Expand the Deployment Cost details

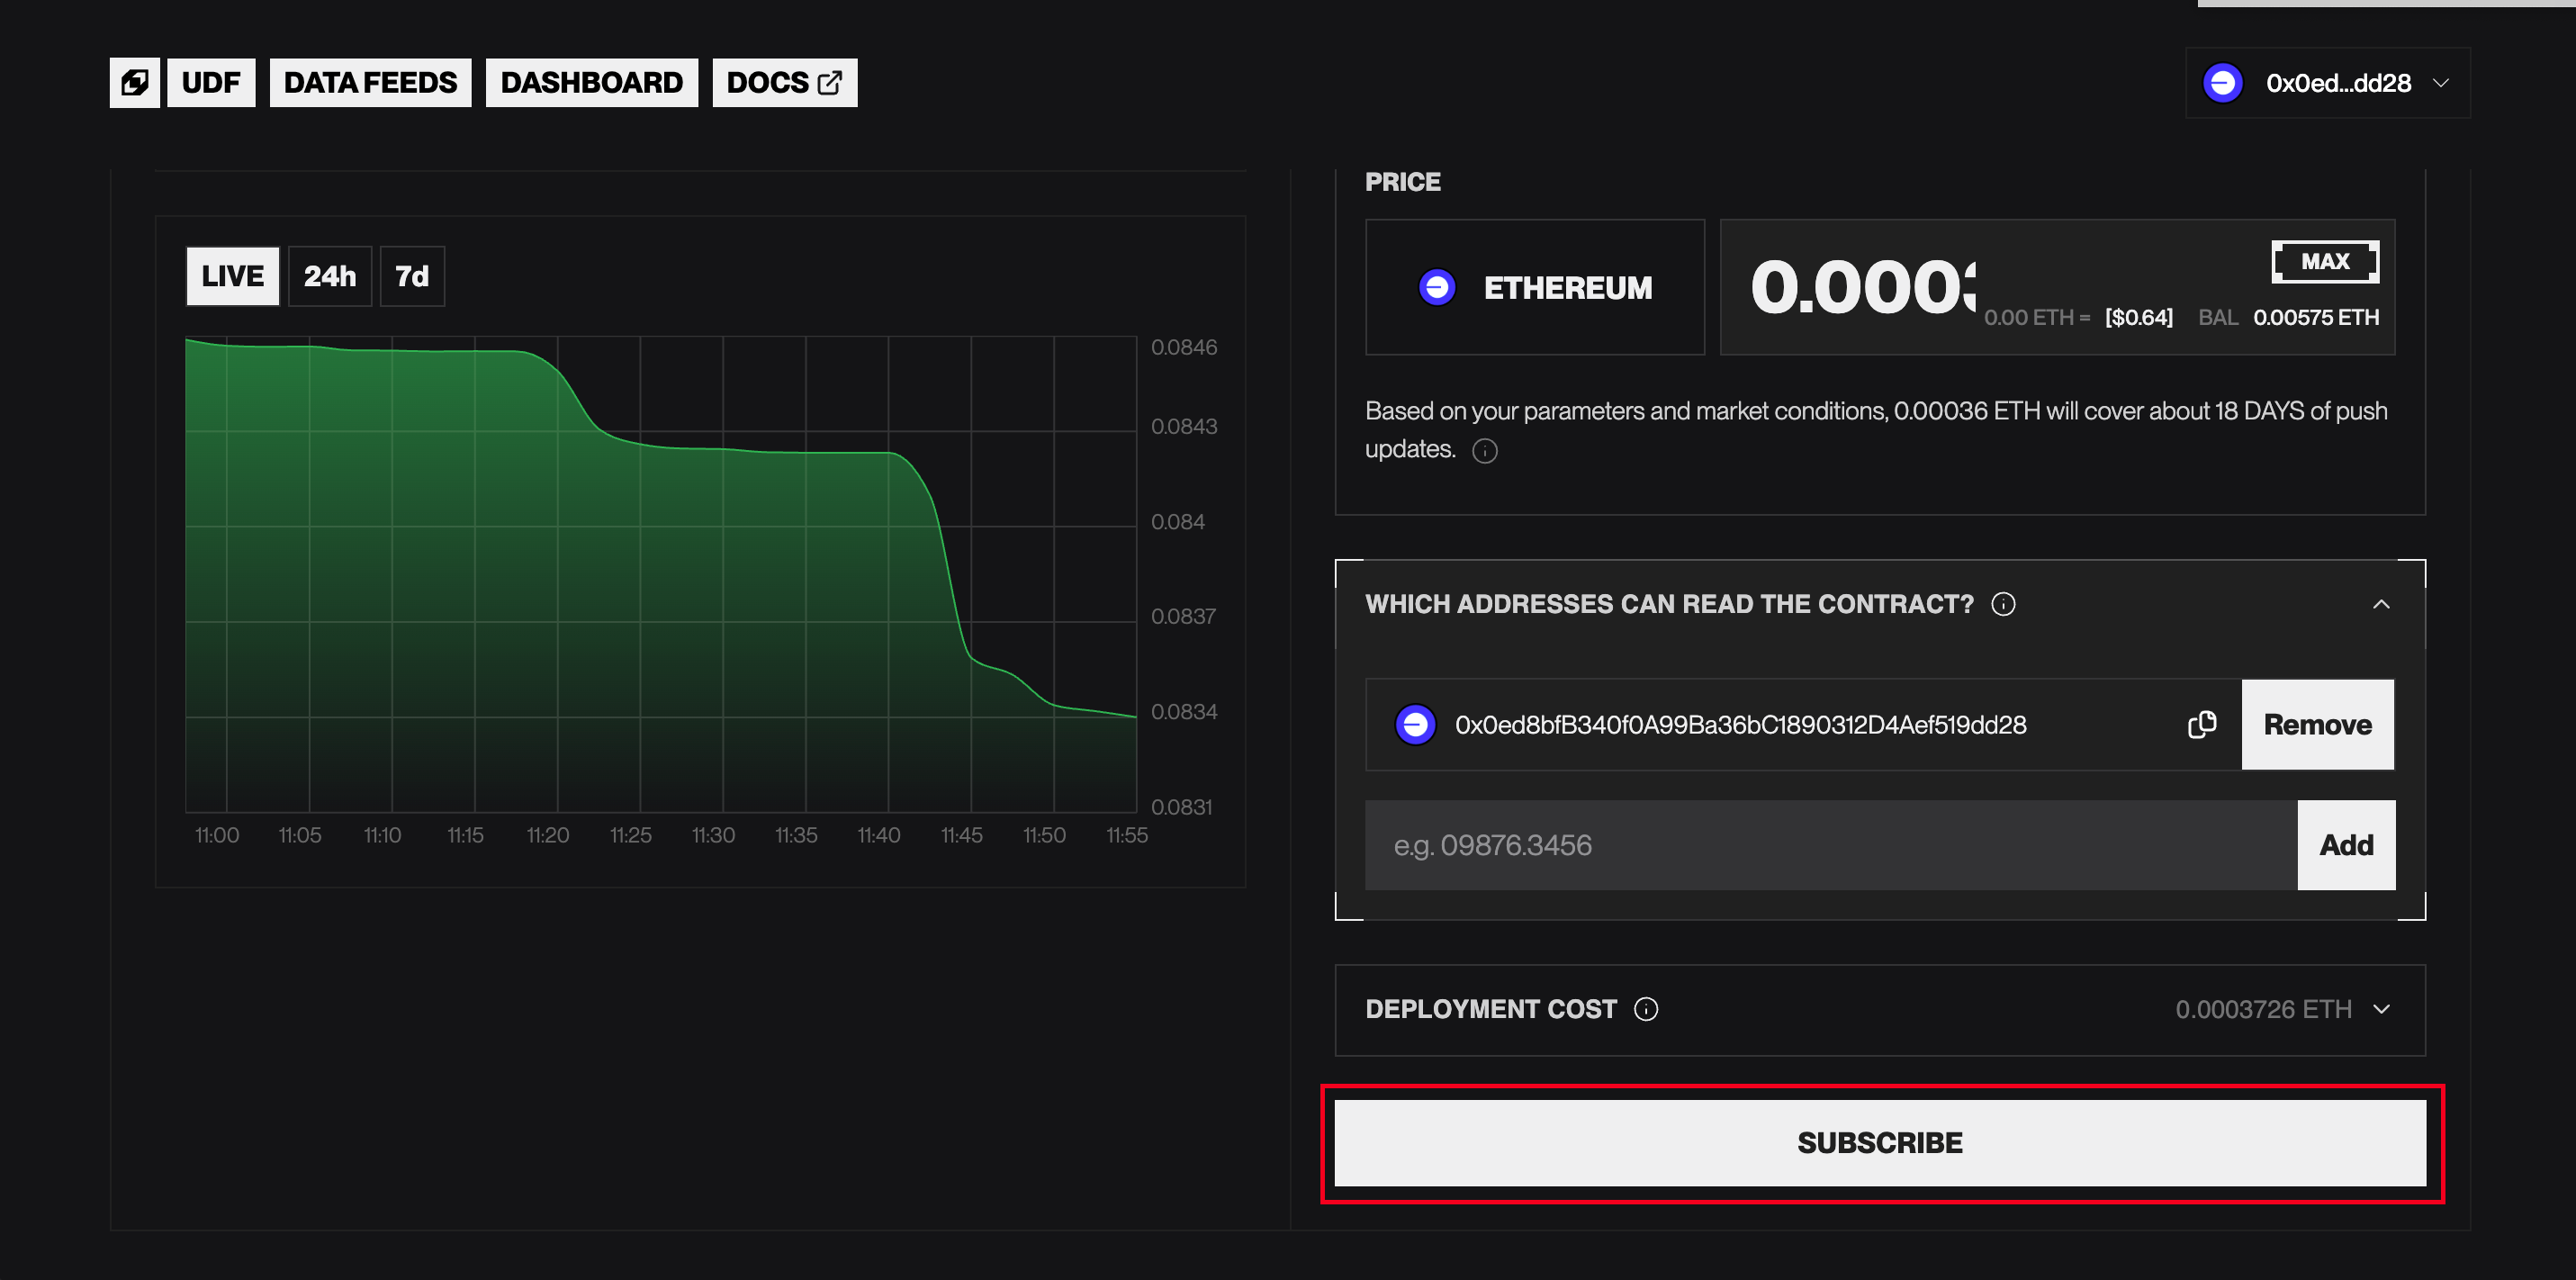[2381, 1009]
